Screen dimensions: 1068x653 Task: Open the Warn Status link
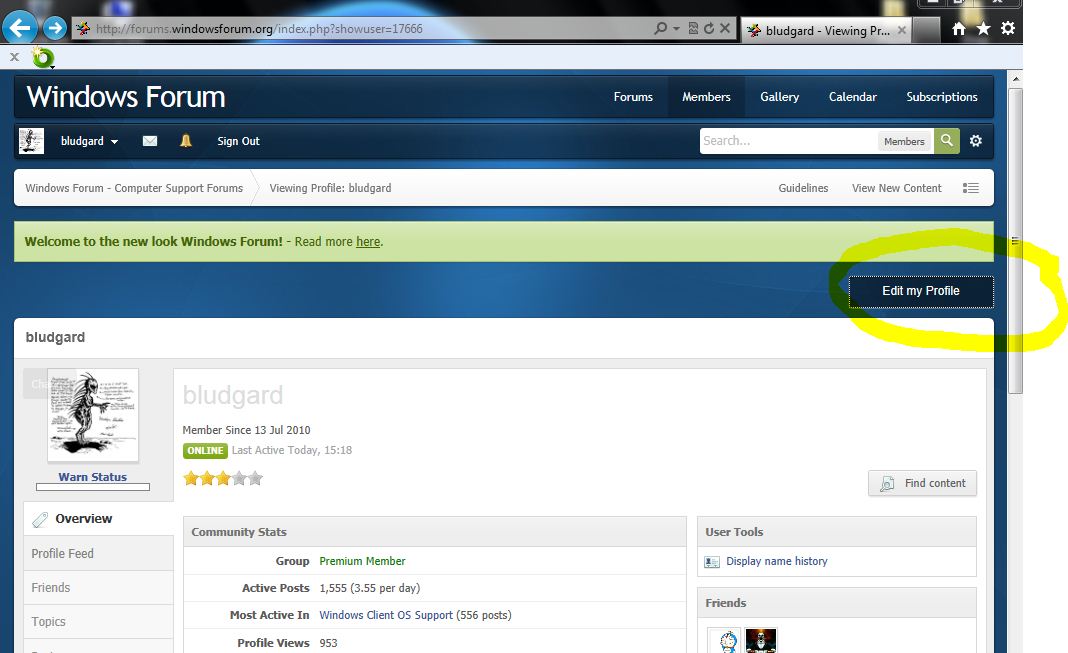(x=93, y=477)
